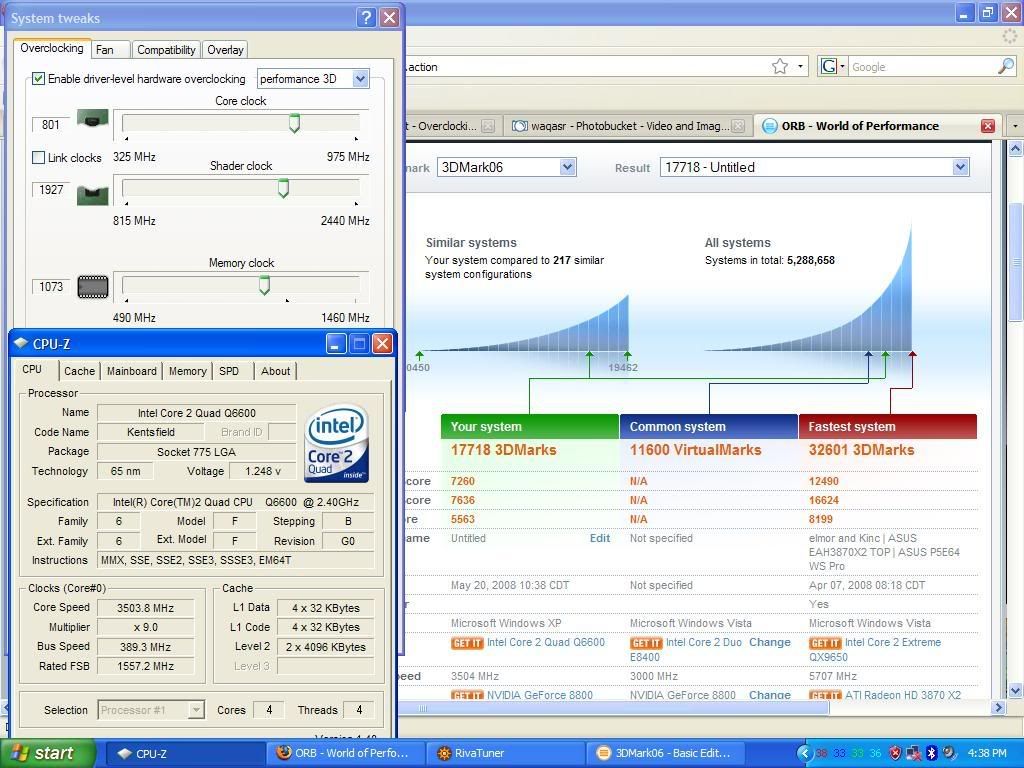Image resolution: width=1024 pixels, height=768 pixels.
Task: Click the Shader clock slider handle
Action: click(x=283, y=188)
